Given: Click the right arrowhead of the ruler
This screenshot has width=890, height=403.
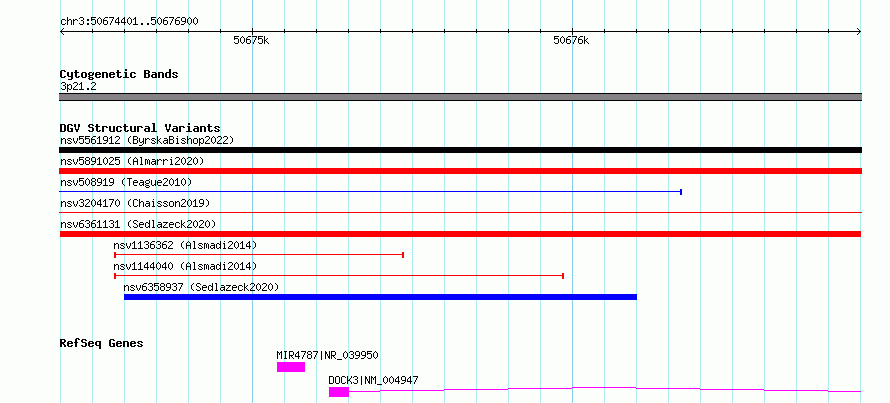Looking at the screenshot, I should (x=858, y=32).
